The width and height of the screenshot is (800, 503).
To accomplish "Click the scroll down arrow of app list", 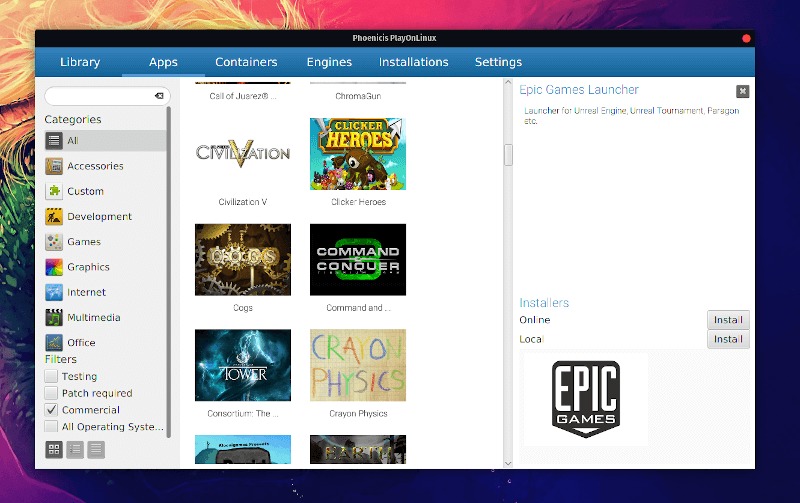I will (x=508, y=463).
